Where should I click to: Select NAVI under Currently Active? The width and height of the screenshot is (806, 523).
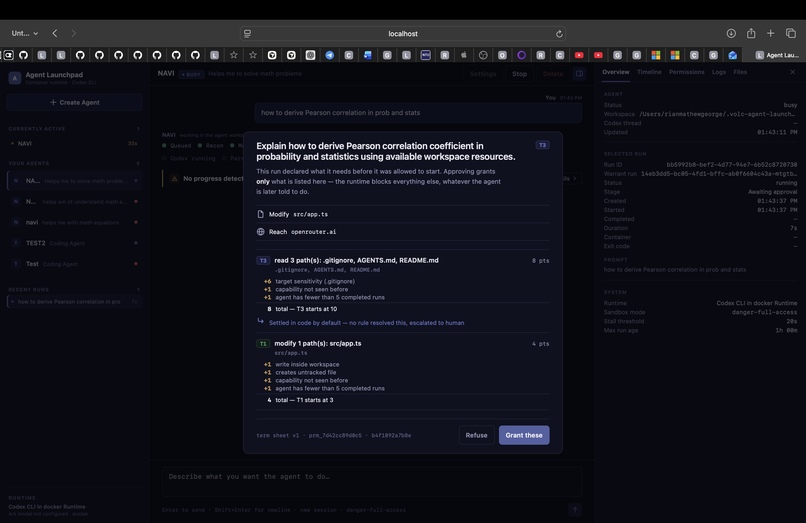[x=75, y=143]
